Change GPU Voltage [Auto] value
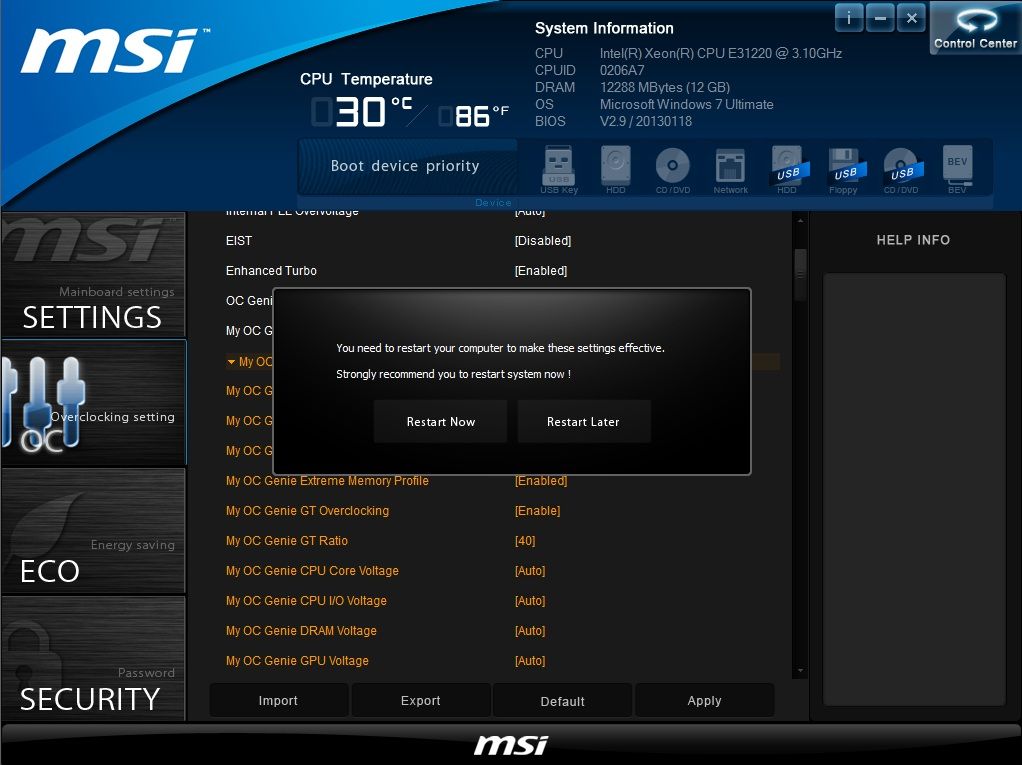Viewport: 1022px width, 765px height. [x=530, y=660]
